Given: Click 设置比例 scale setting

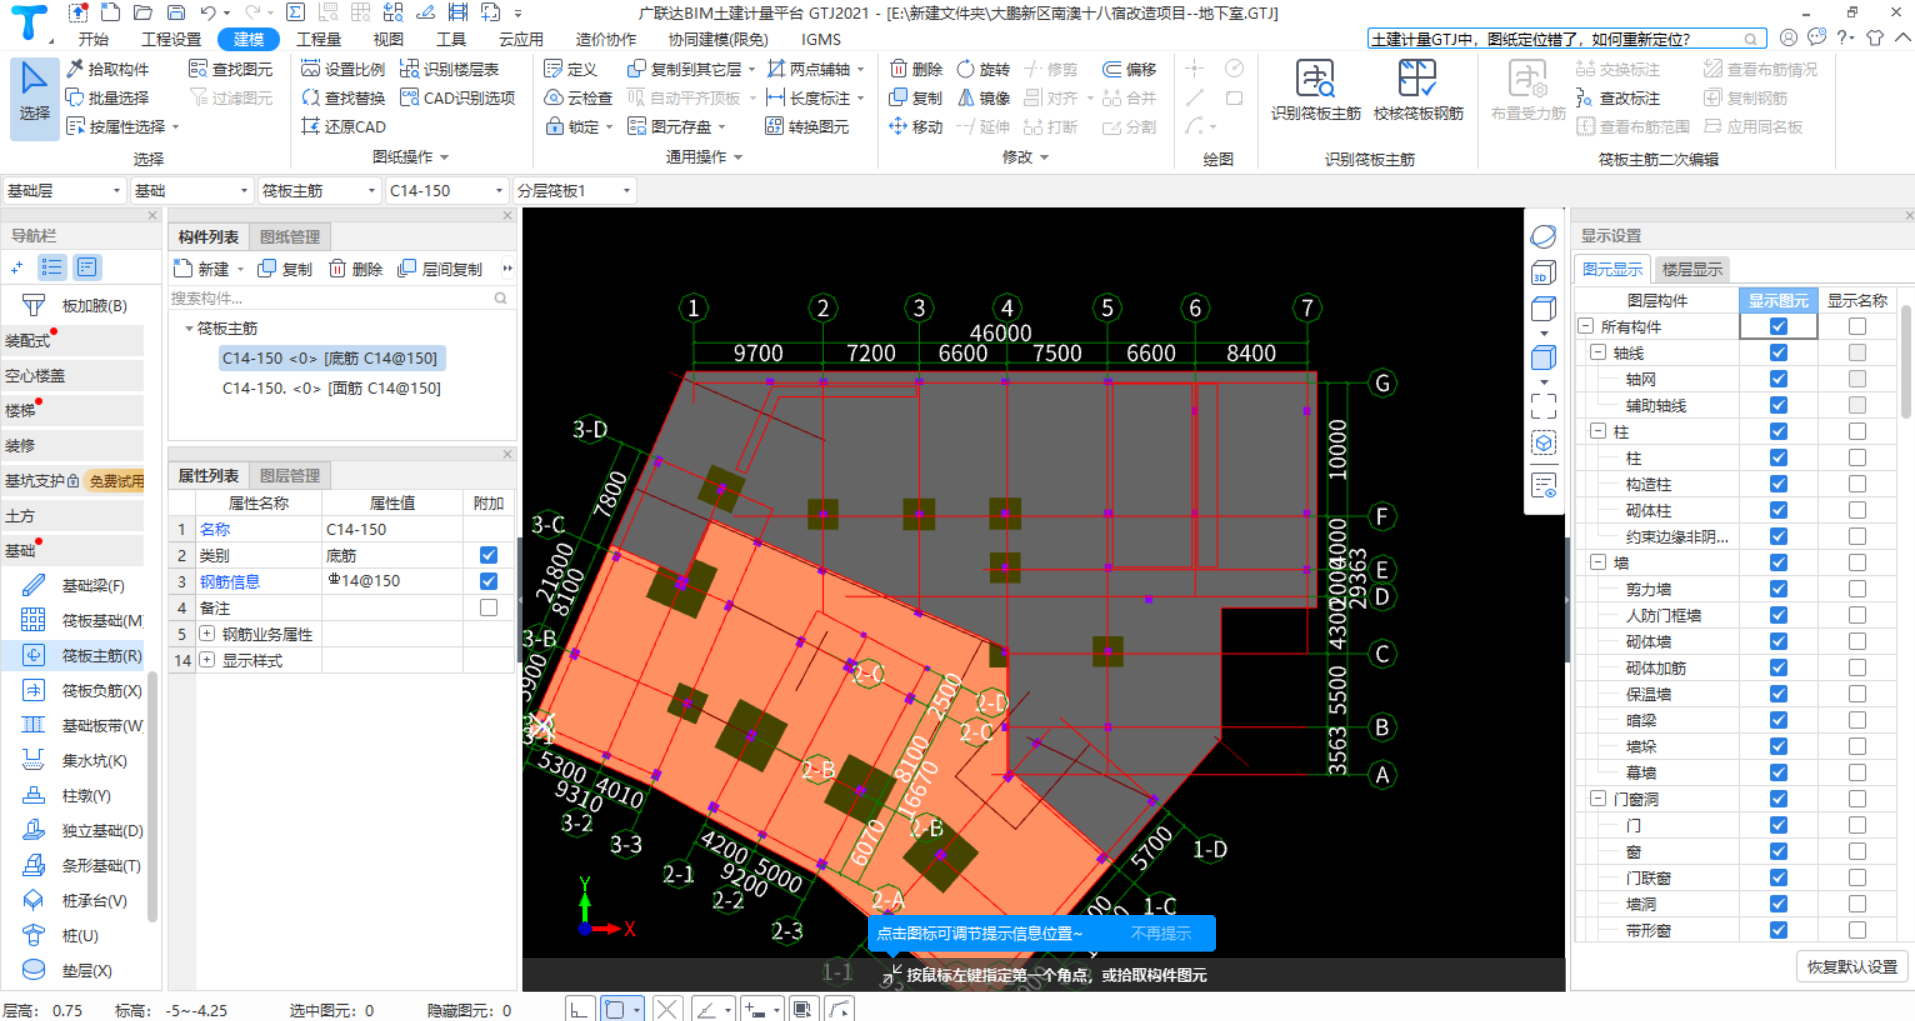Looking at the screenshot, I should tap(343, 69).
